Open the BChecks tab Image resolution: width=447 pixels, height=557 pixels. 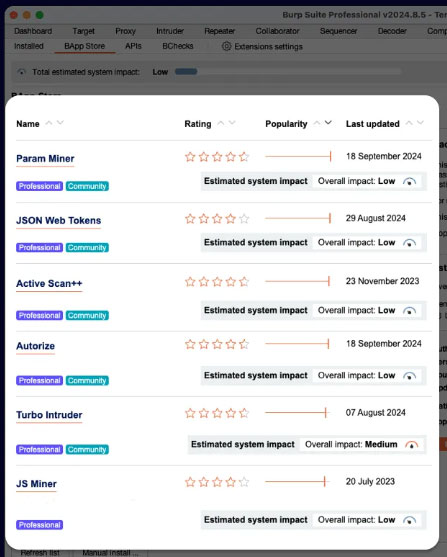[x=178, y=46]
